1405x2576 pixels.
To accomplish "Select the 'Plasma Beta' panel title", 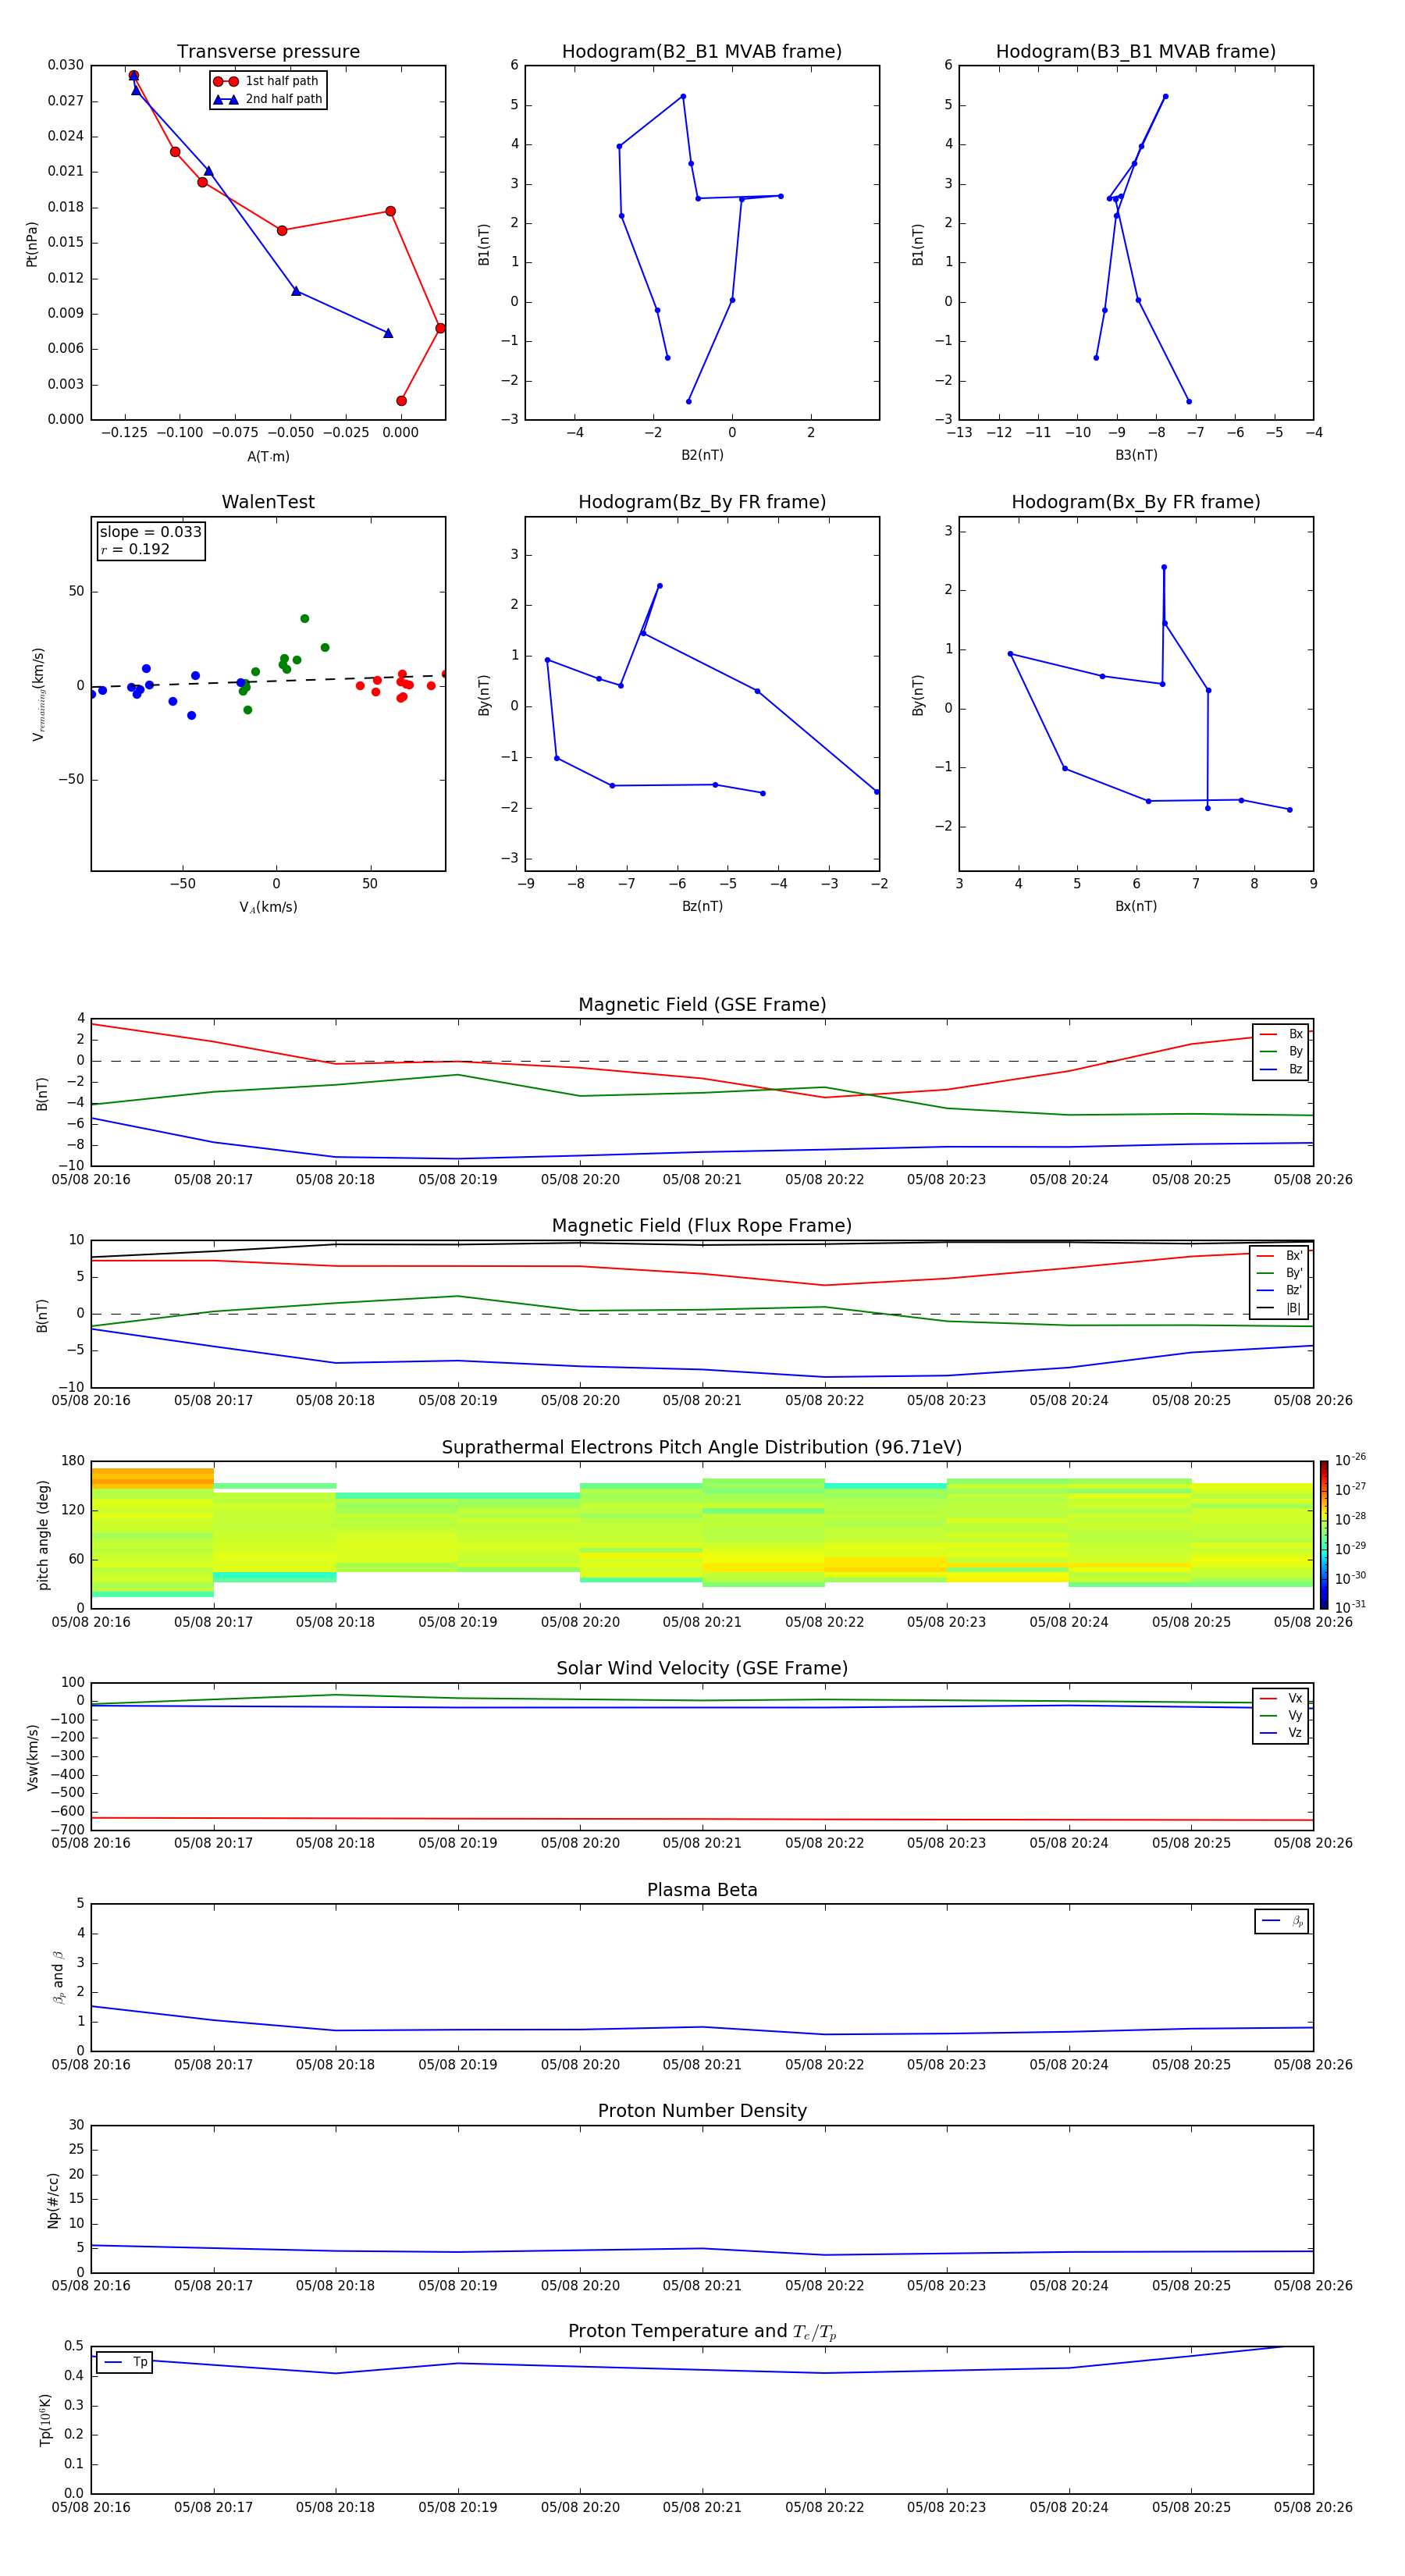I will pos(702,1891).
